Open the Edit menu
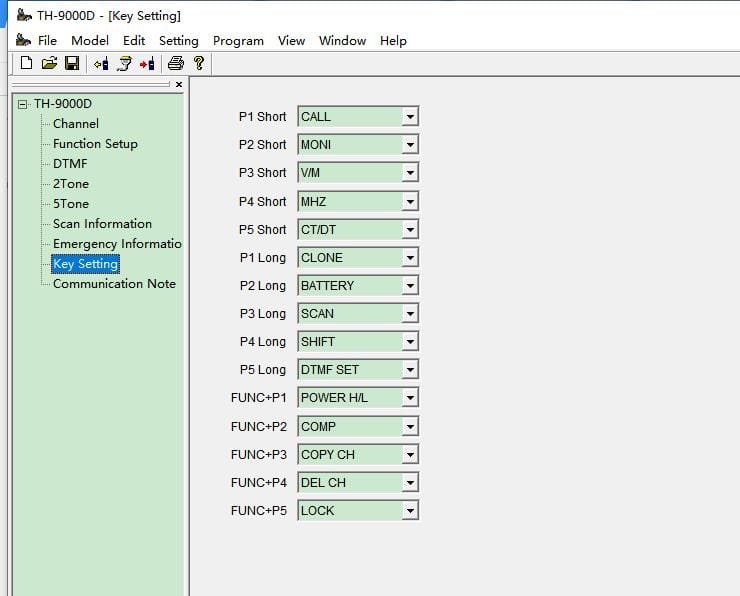The image size is (740, 596). [x=134, y=41]
